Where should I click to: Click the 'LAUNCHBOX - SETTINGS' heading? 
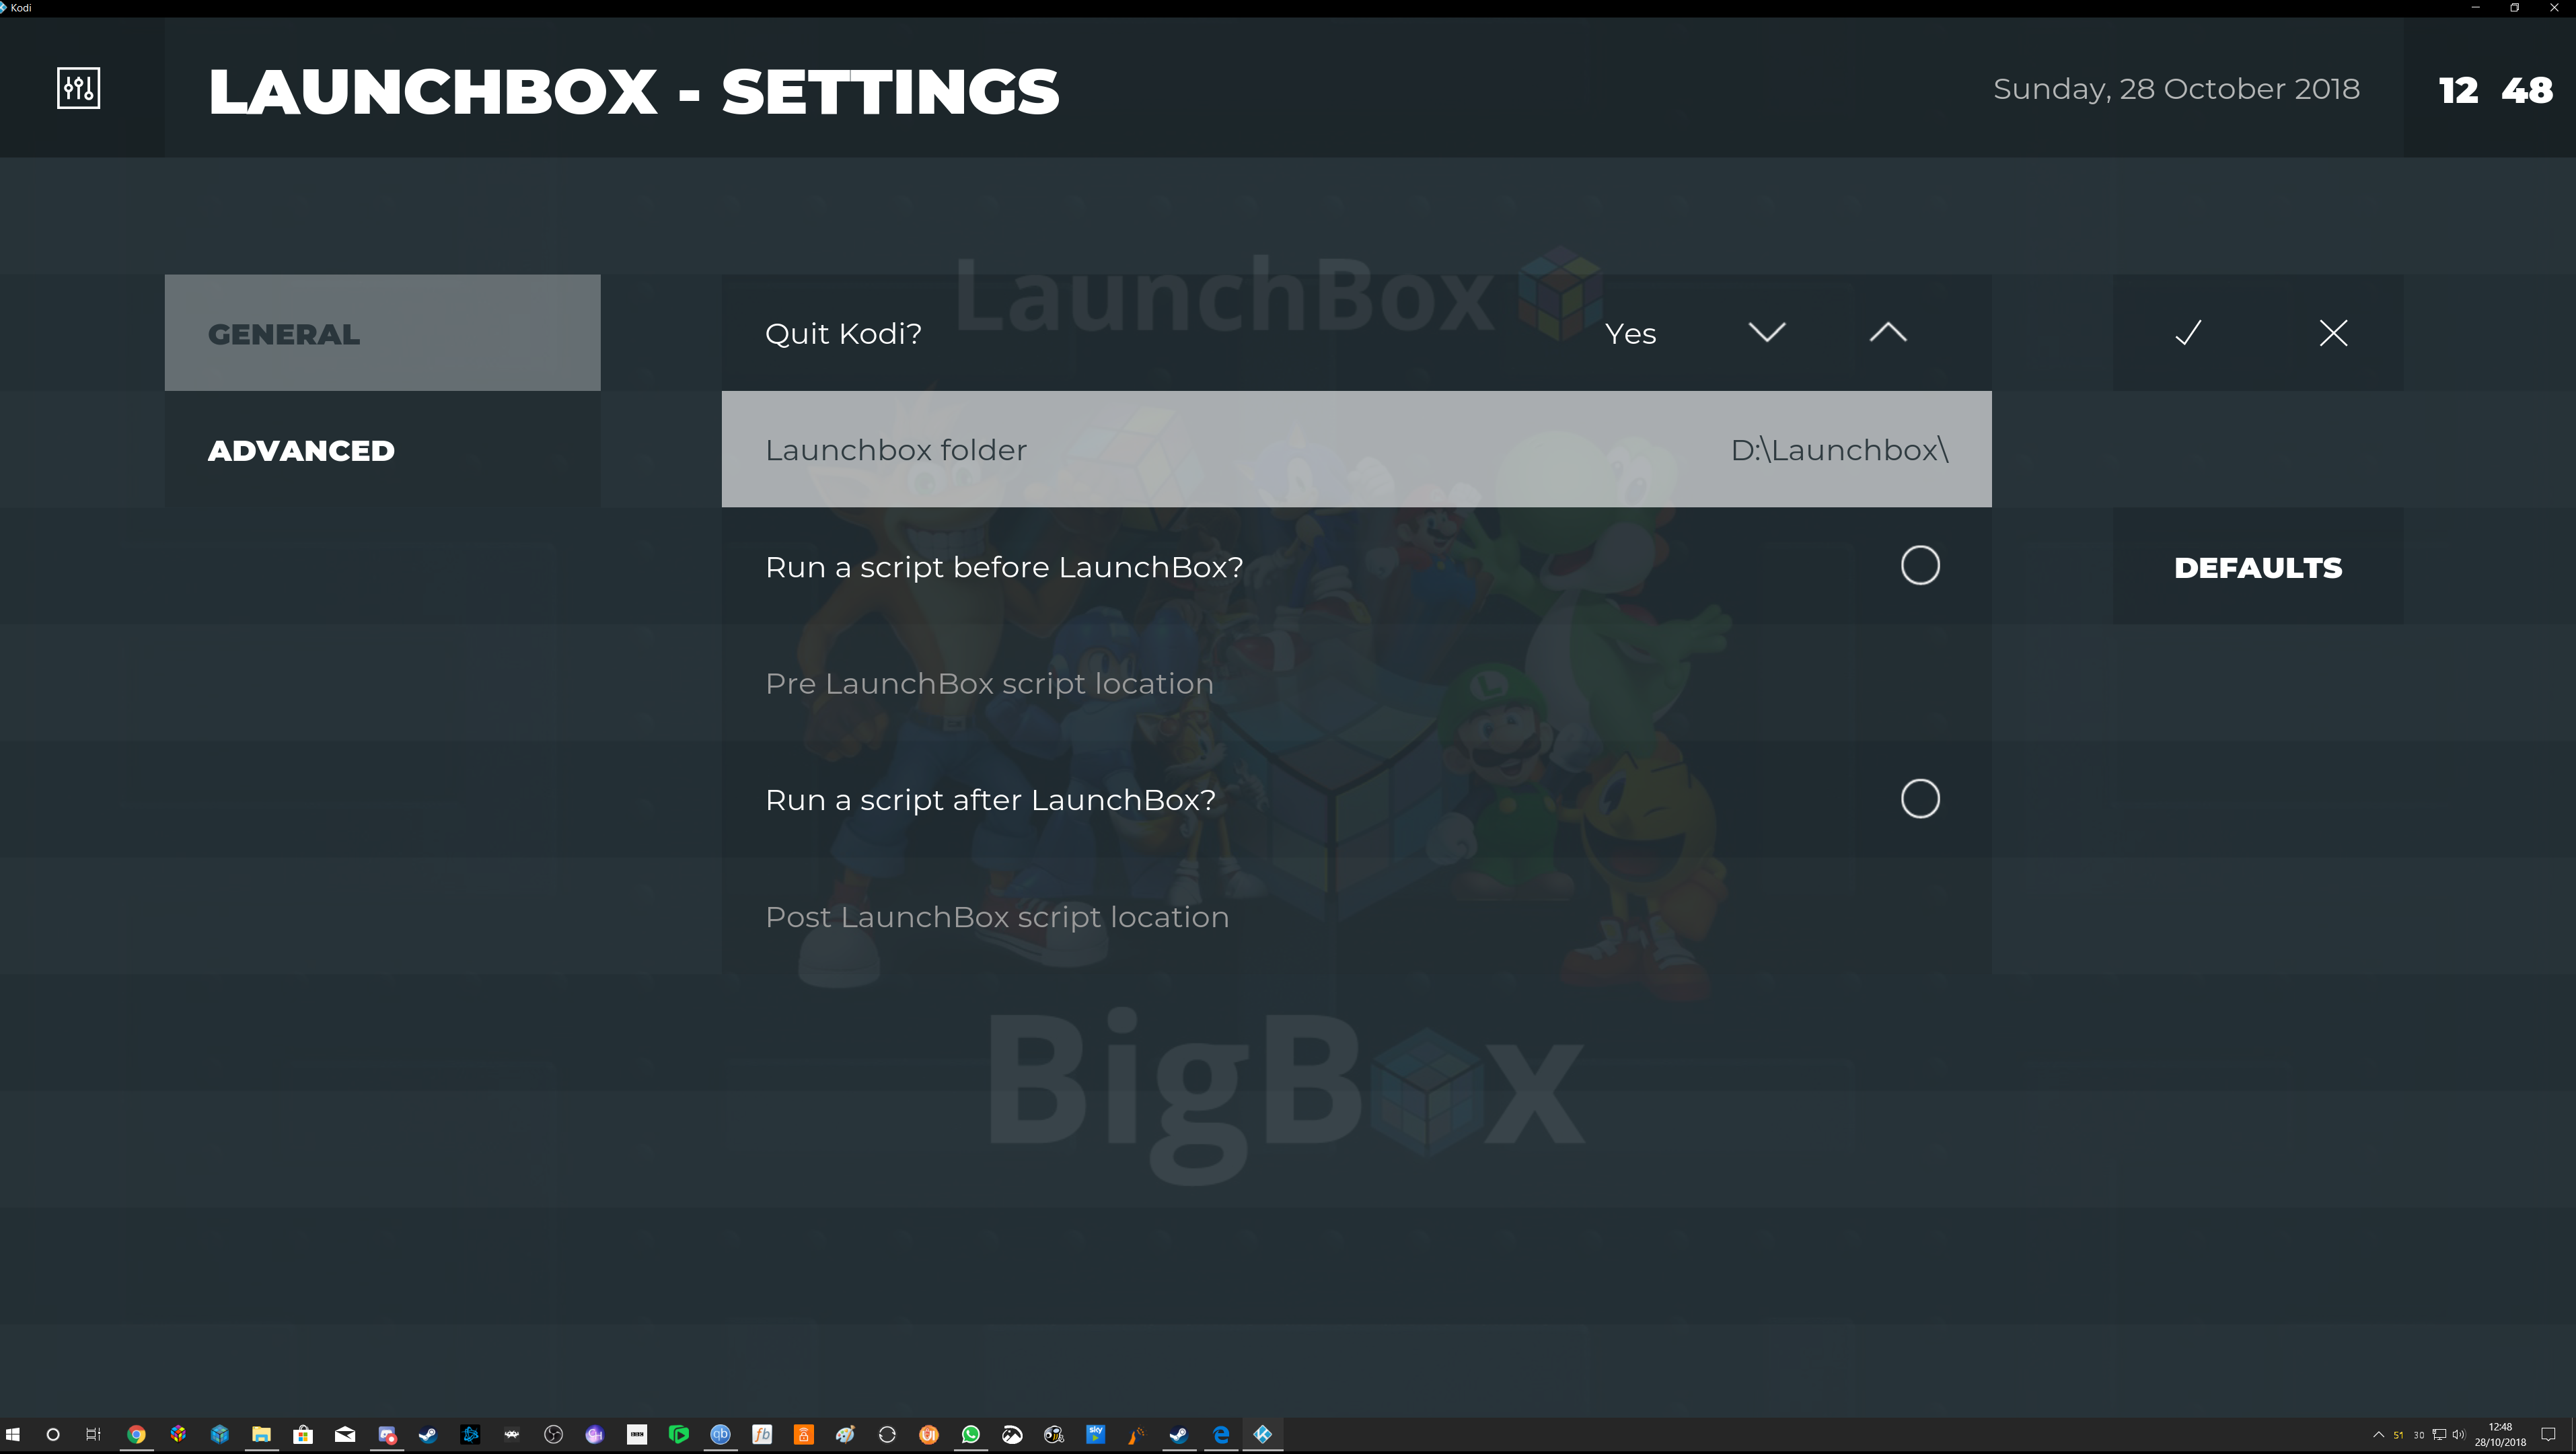tap(633, 91)
